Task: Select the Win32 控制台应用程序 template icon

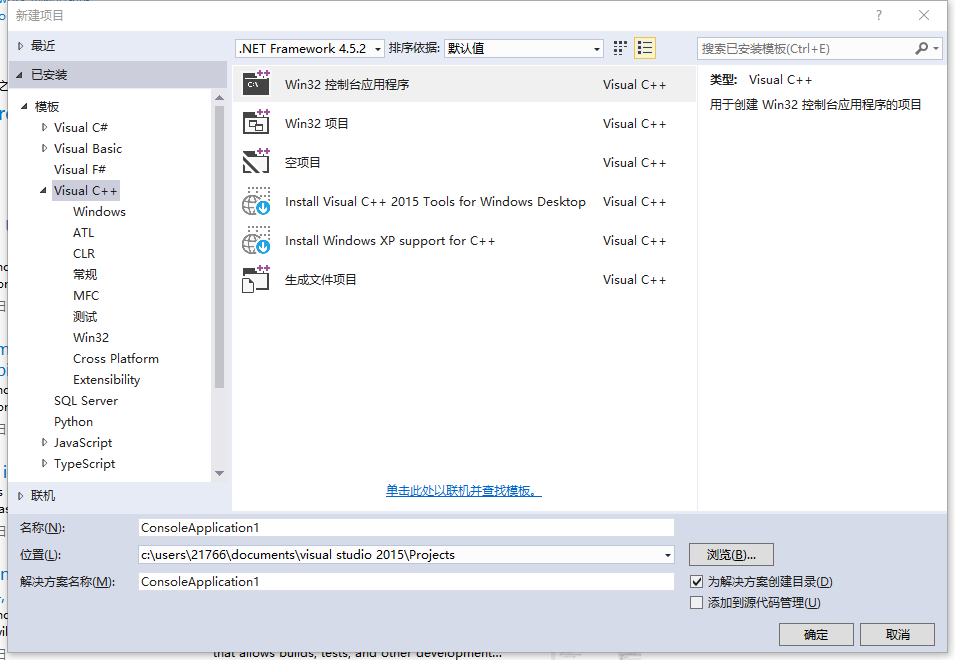Action: tap(256, 84)
